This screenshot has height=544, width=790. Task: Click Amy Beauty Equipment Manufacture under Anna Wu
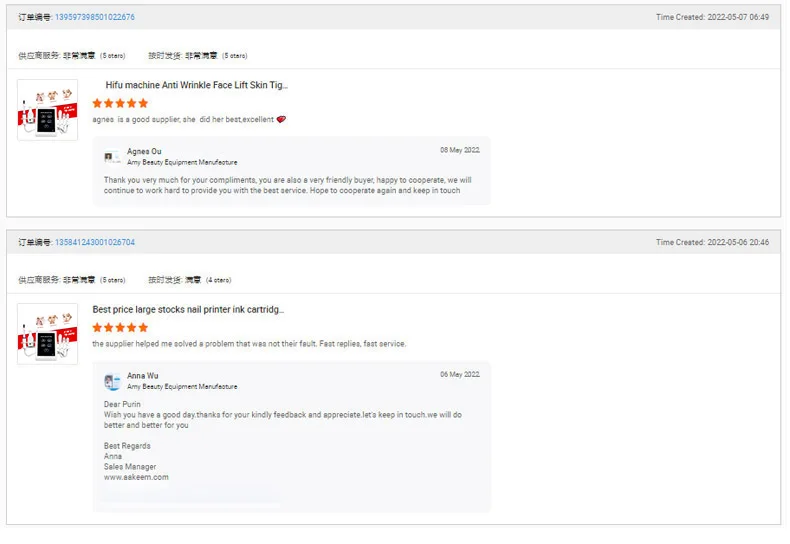click(x=182, y=386)
